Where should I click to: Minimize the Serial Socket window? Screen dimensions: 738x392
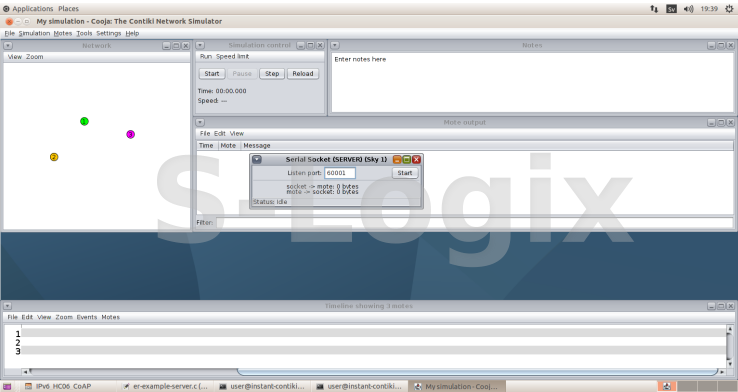397,160
